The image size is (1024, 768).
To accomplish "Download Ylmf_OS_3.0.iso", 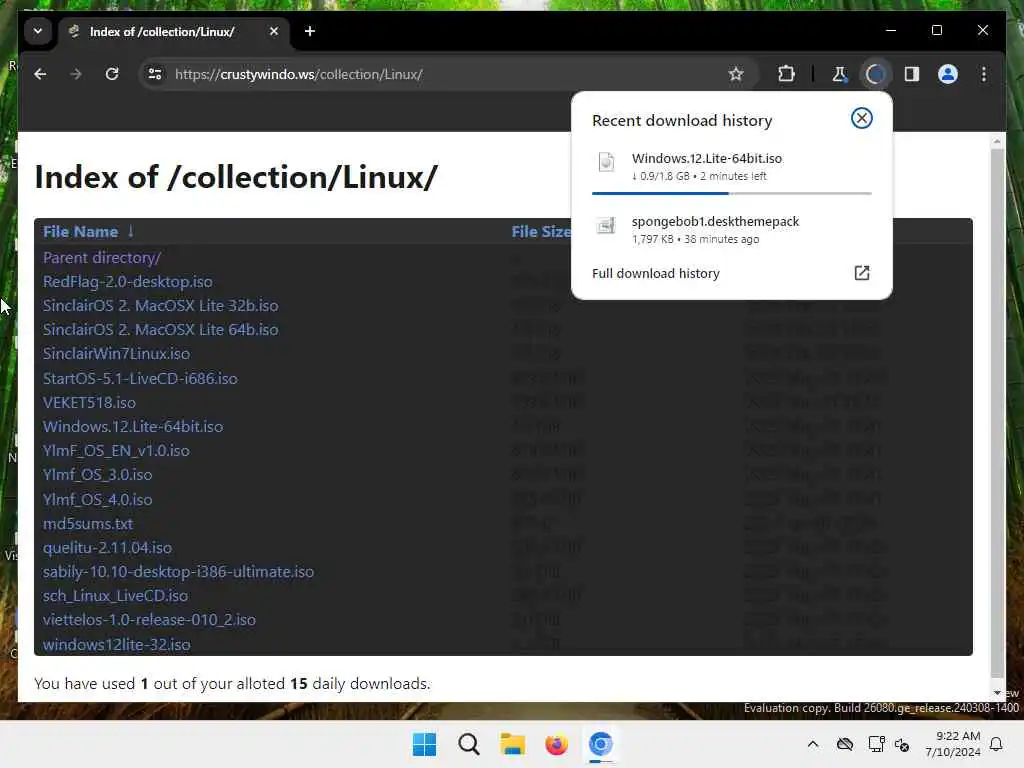I will pos(97,475).
